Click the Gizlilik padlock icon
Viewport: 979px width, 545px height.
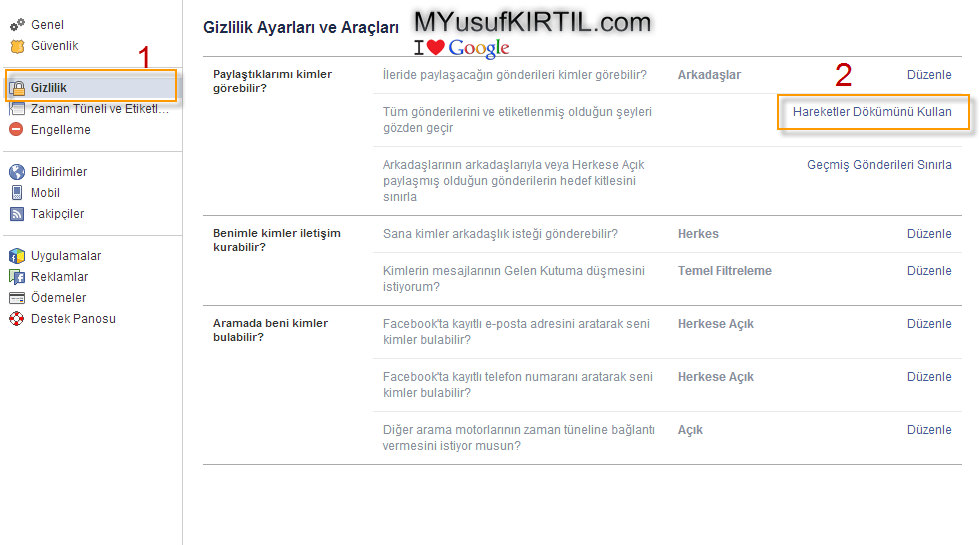17,88
